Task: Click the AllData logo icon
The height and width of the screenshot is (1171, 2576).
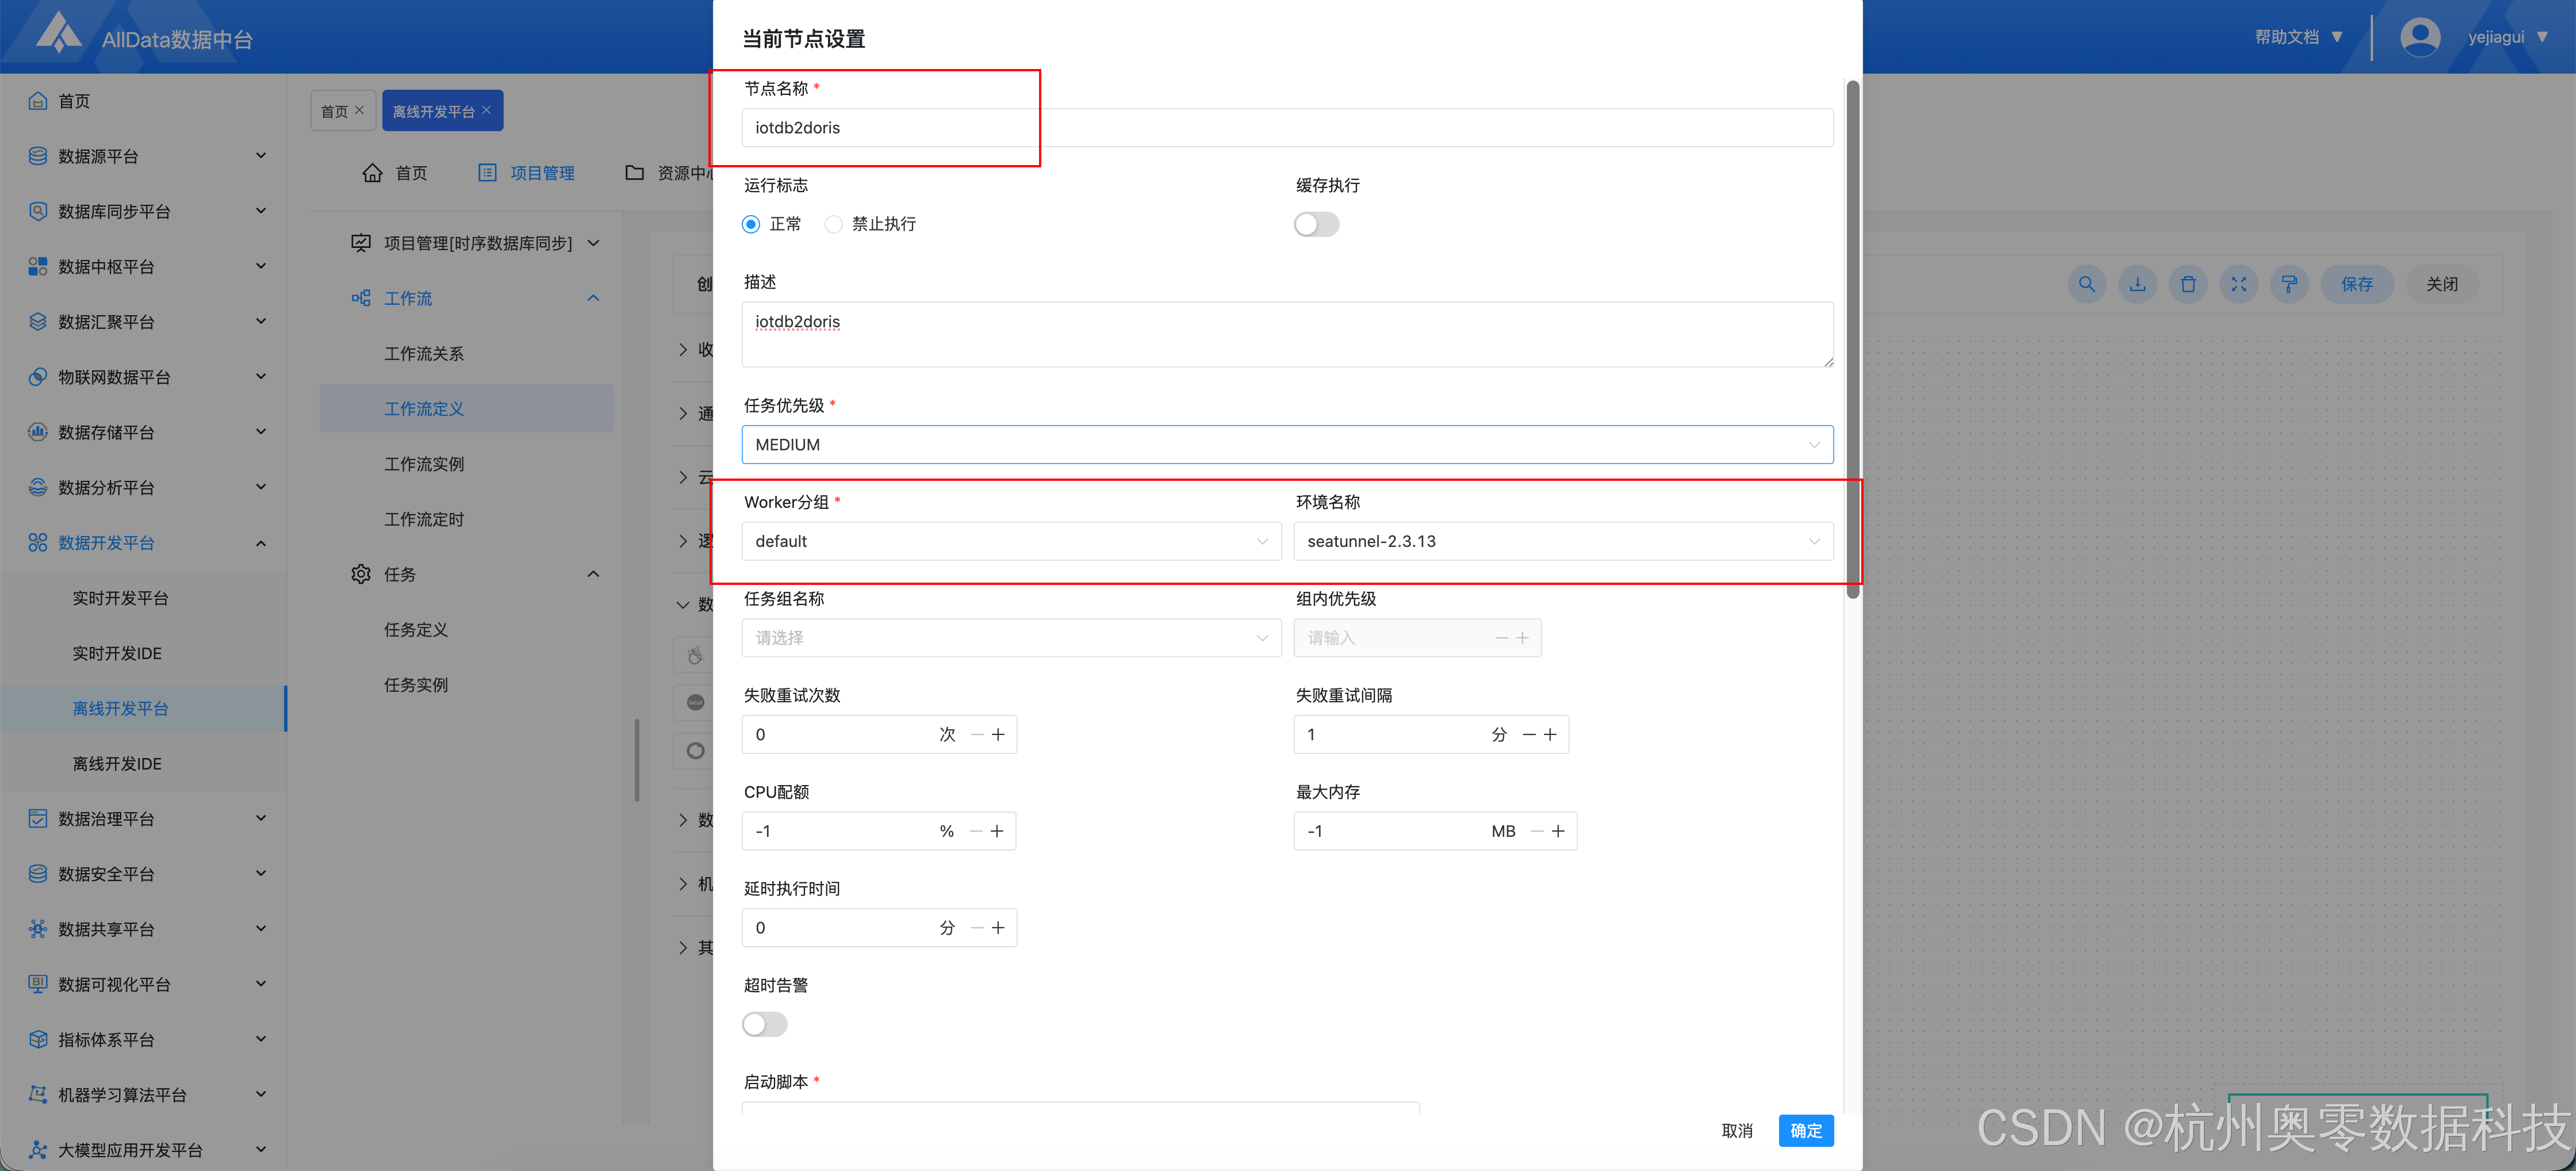Action: point(58,33)
